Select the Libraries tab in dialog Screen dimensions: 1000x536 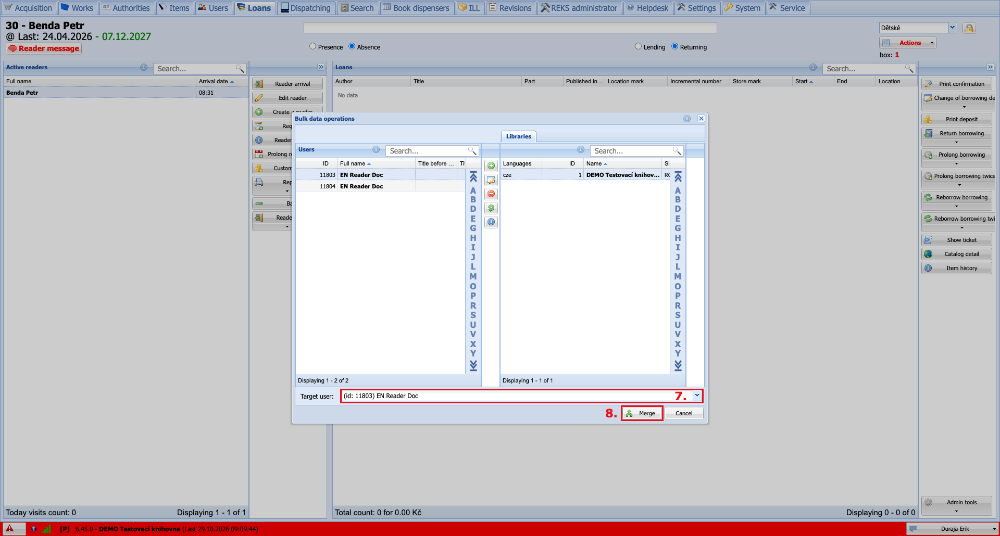point(519,137)
